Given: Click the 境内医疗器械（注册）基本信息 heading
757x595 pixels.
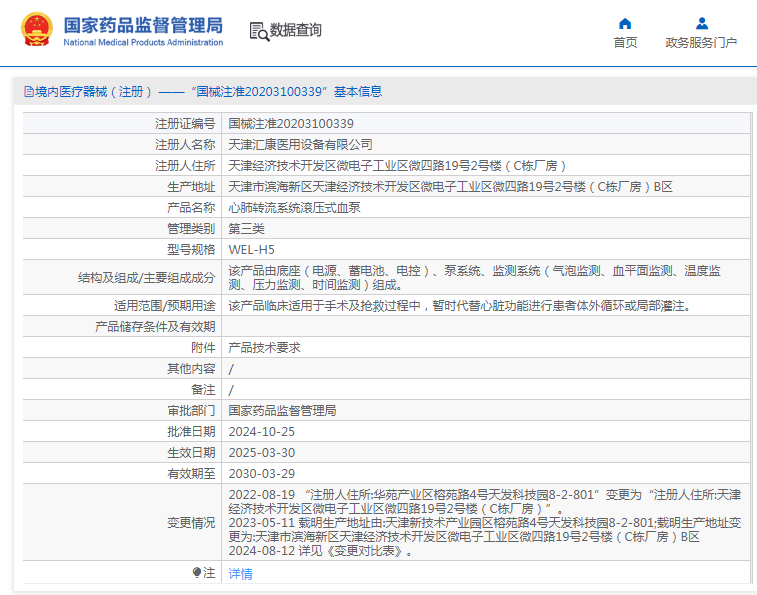Looking at the screenshot, I should pyautogui.click(x=209, y=92).
